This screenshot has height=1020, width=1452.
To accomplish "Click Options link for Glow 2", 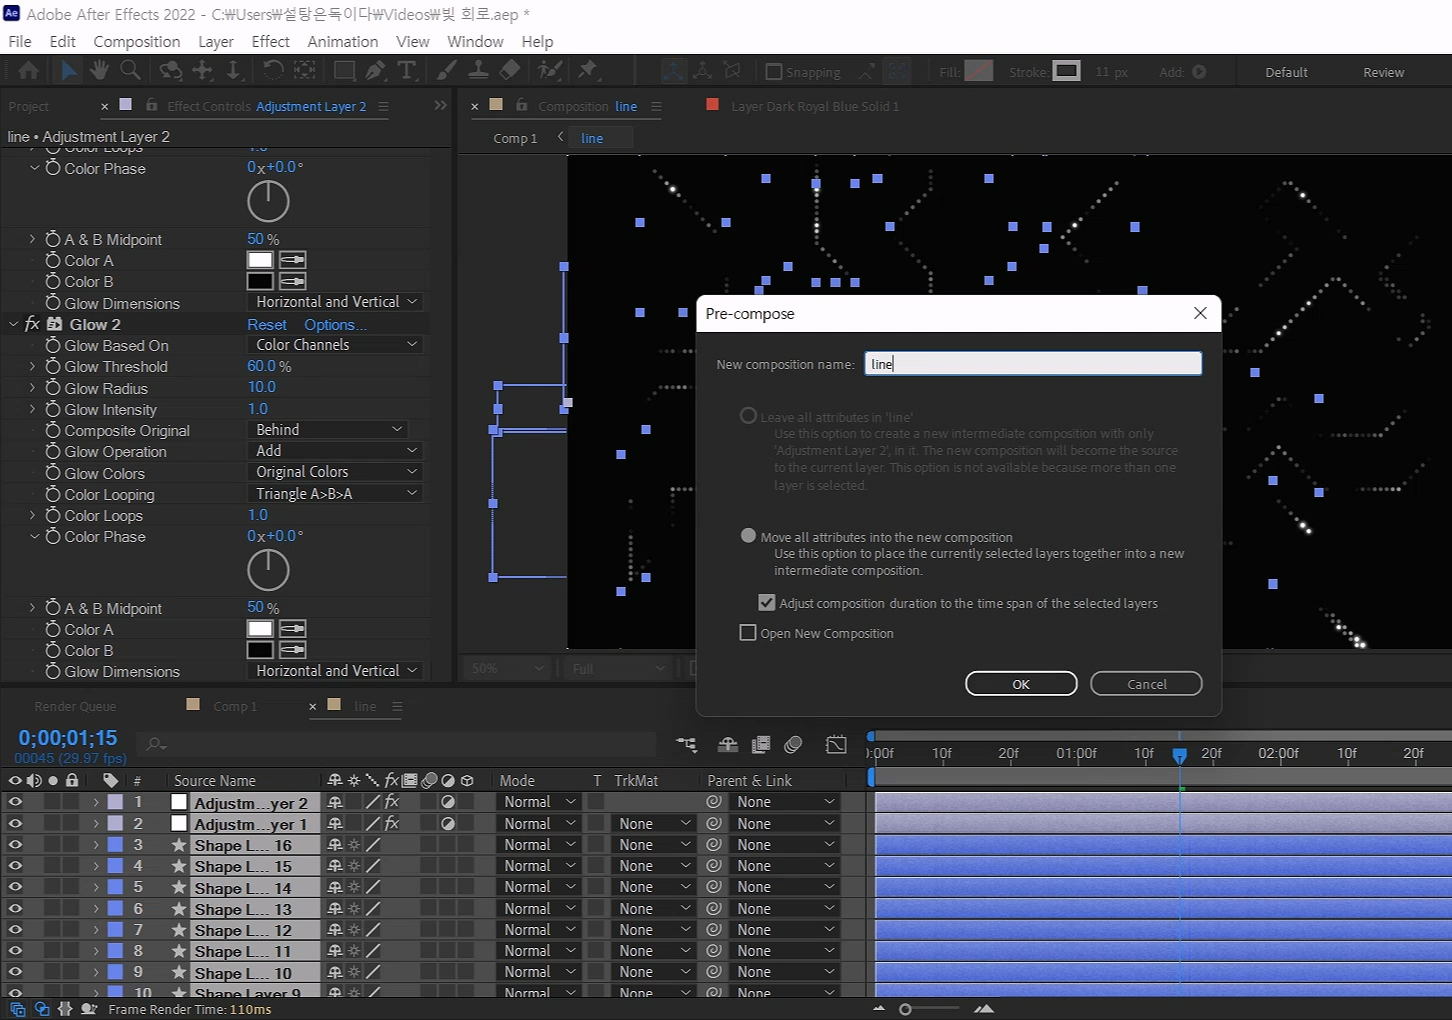I will pyautogui.click(x=335, y=325).
